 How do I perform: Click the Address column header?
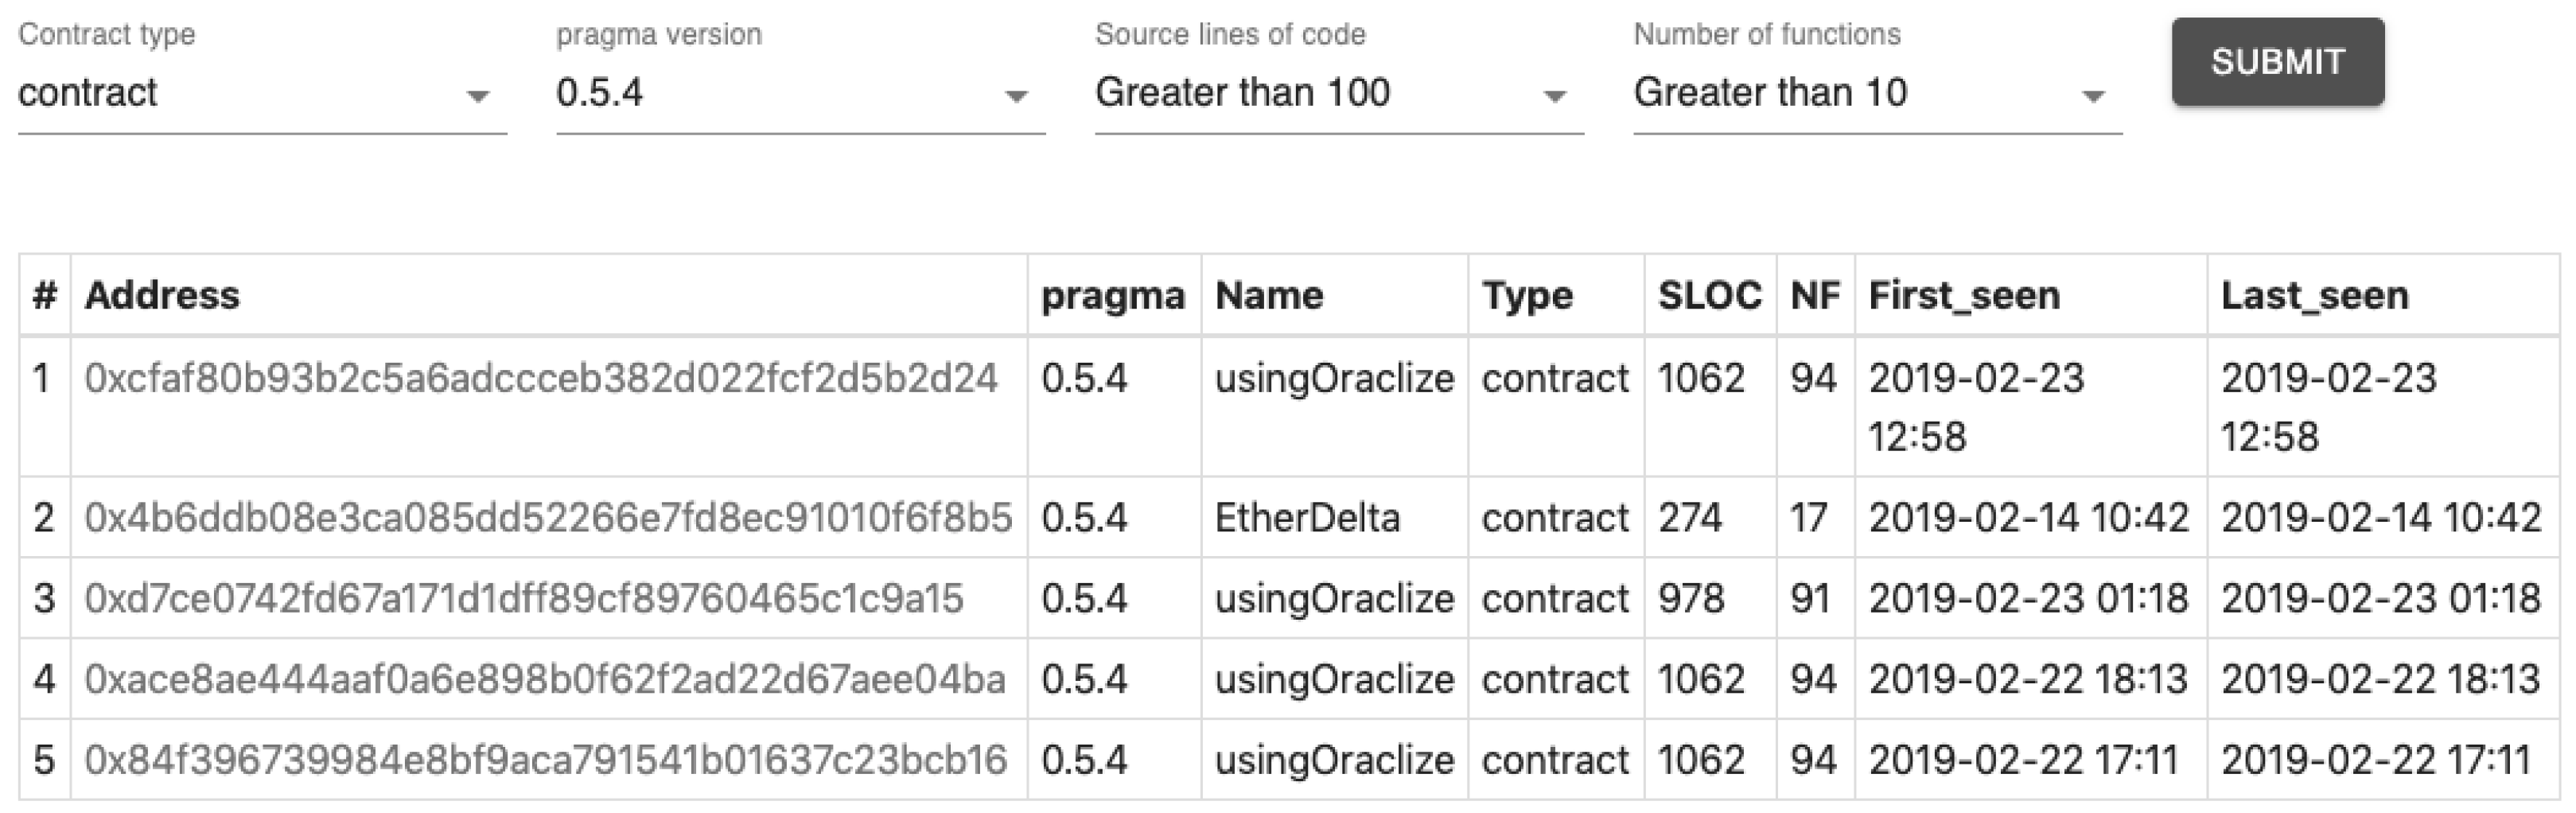pos(162,295)
